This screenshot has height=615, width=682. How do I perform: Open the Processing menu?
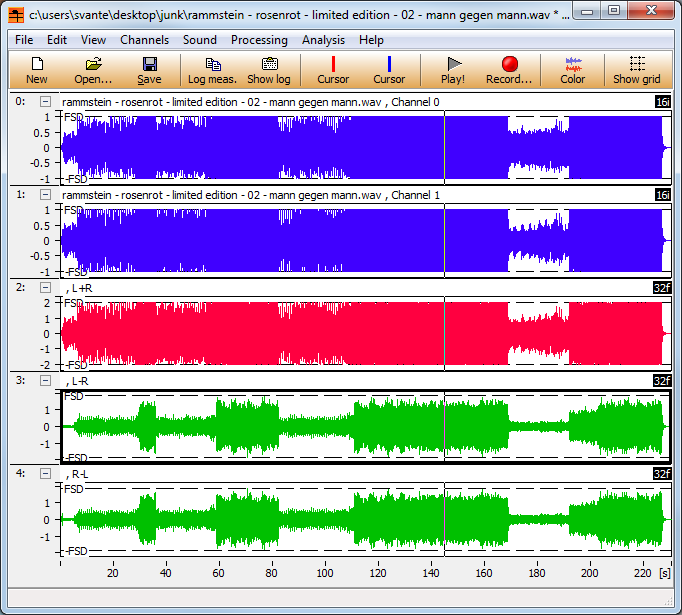[x=259, y=40]
